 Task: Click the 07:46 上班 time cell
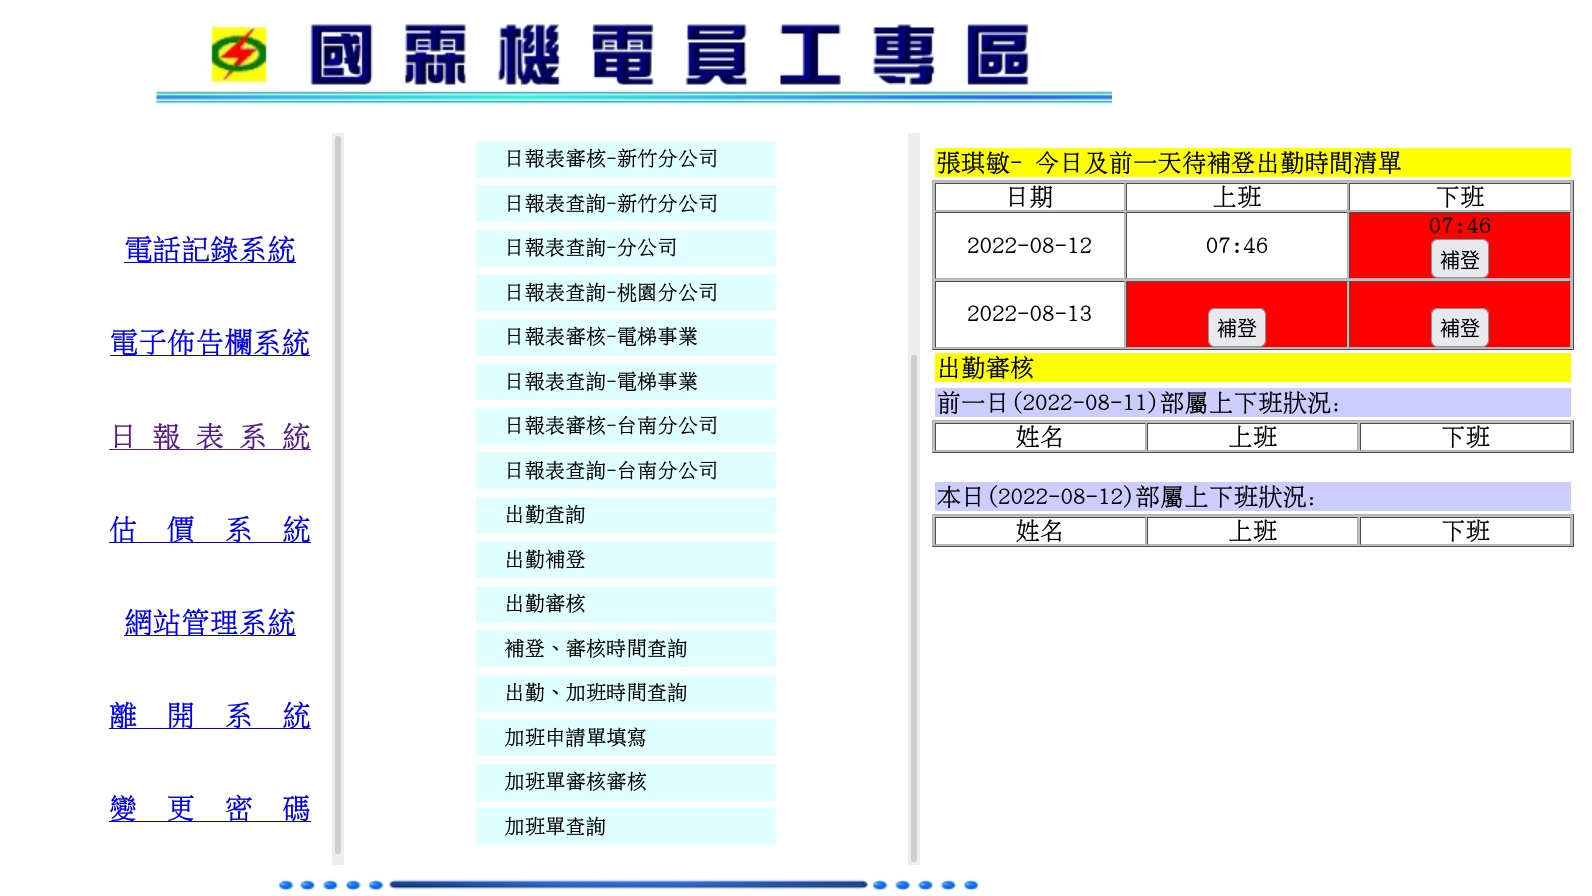pos(1237,246)
